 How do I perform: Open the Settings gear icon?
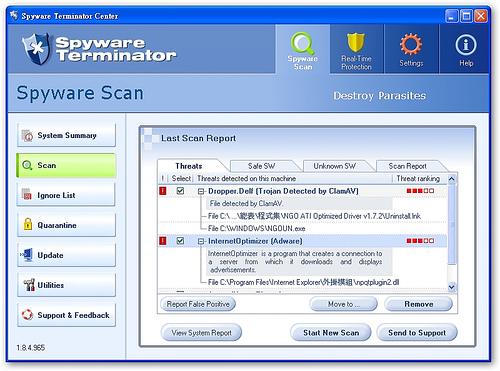[411, 44]
